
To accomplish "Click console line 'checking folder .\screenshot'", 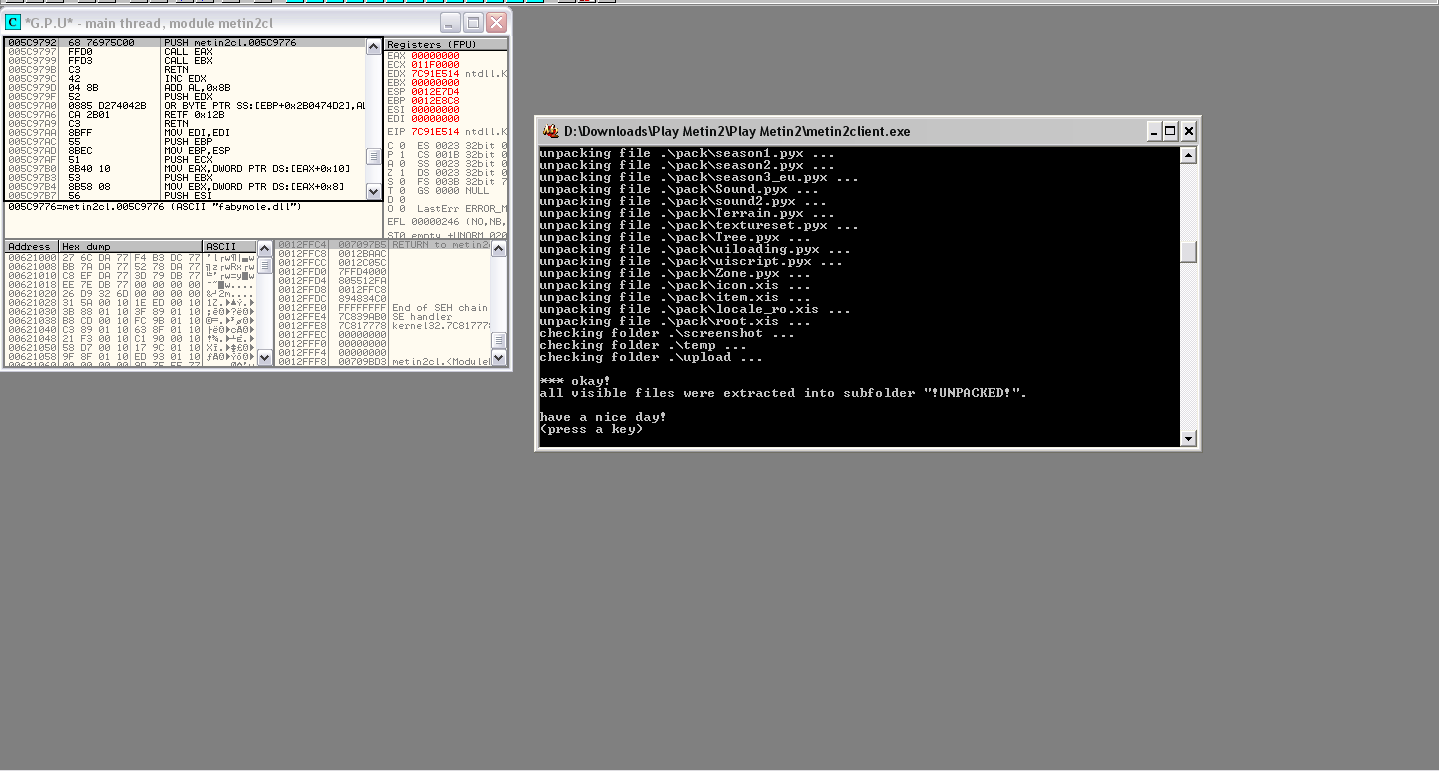I will click(x=667, y=333).
